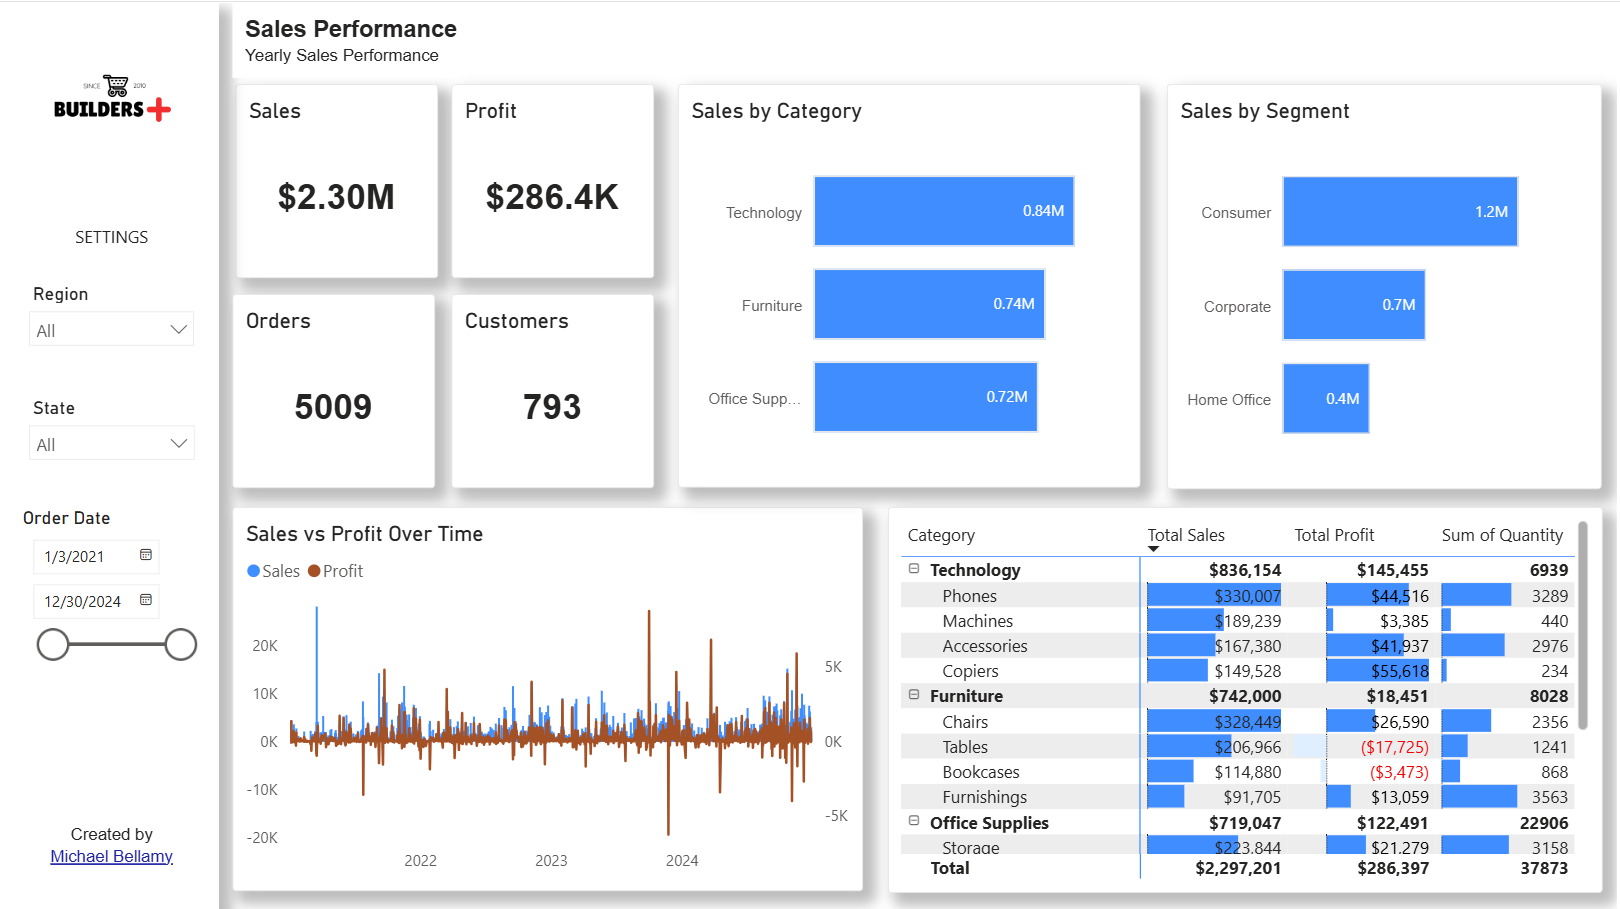Click the left Order Date slider handle

click(53, 645)
